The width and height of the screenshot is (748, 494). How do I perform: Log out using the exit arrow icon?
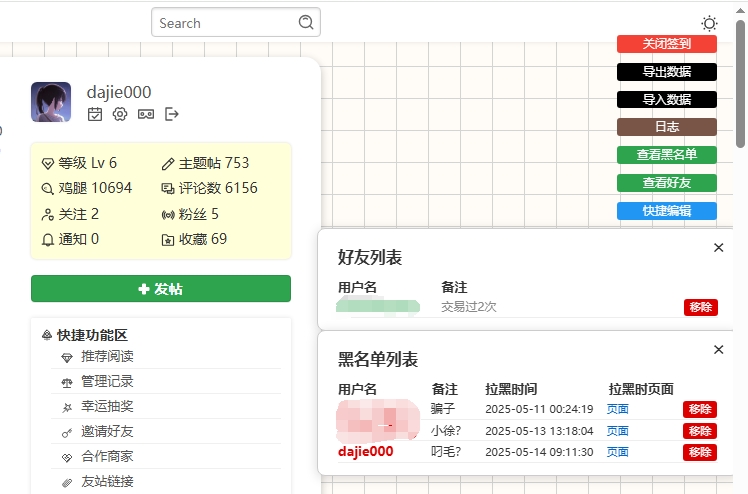coord(172,114)
